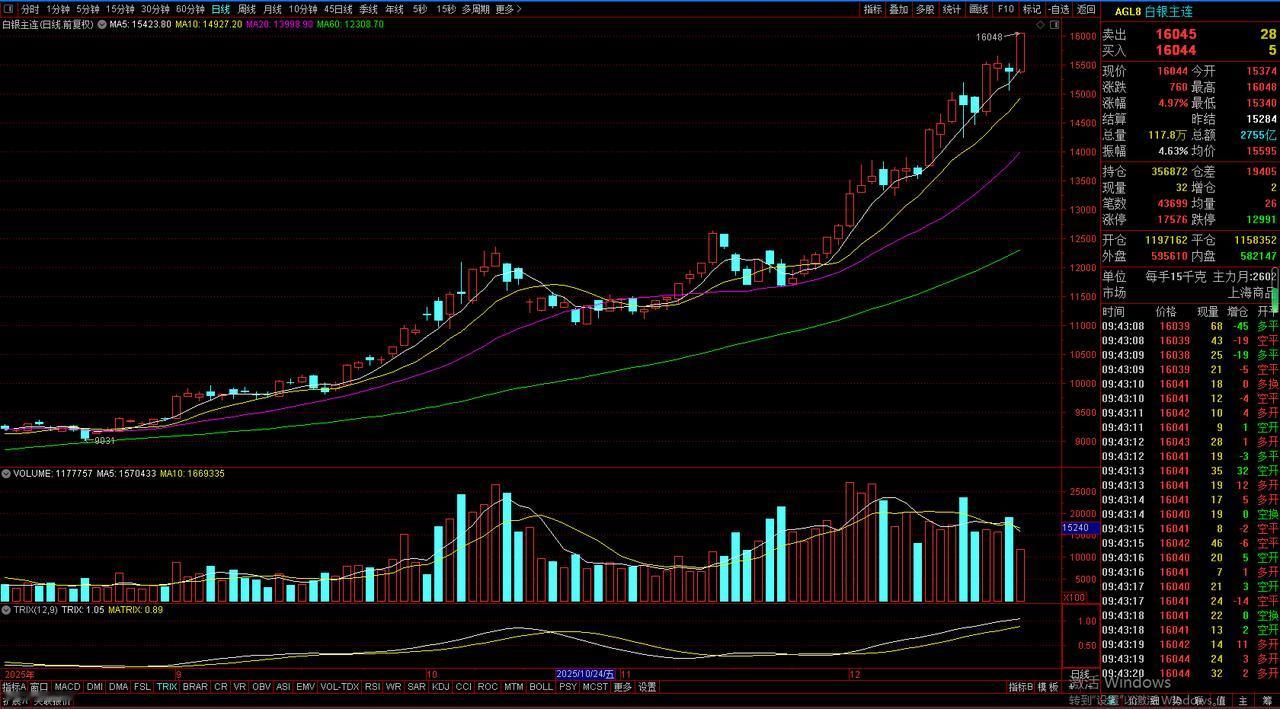
Task: Apply the BOLL indicator
Action: pyautogui.click(x=541, y=687)
